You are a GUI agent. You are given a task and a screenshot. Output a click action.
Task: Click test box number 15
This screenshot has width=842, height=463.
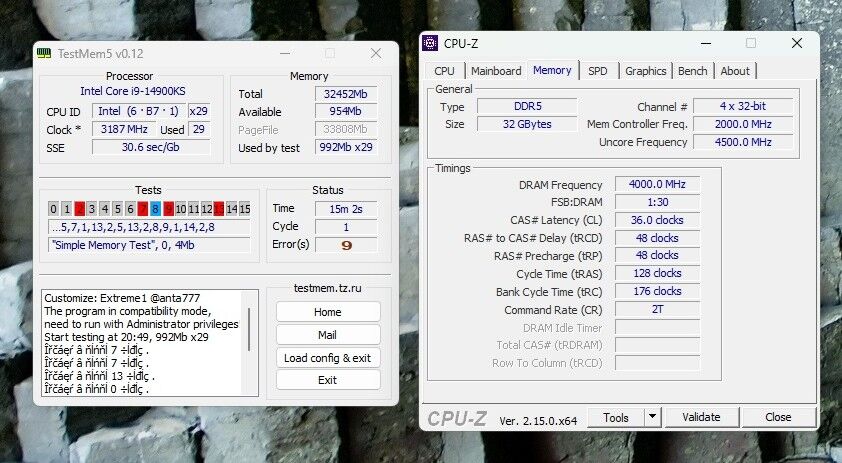click(245, 209)
